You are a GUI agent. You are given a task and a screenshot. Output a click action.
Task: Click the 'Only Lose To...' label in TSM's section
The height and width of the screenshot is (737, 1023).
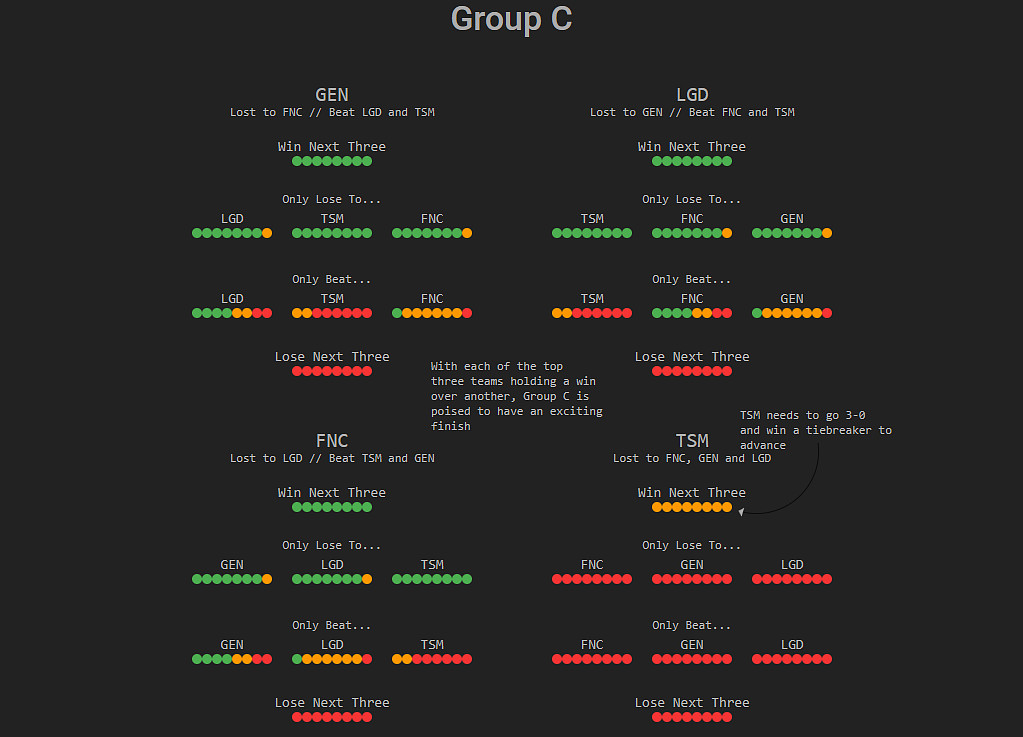click(x=692, y=545)
